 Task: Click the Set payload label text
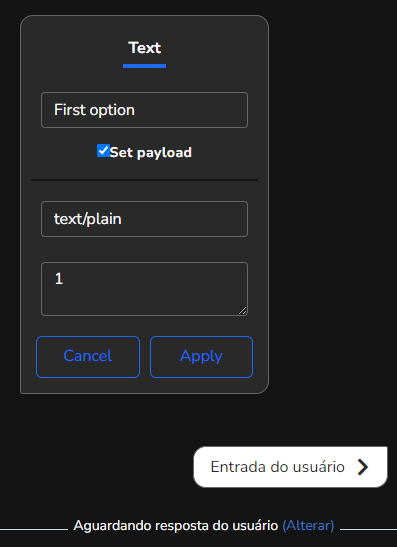pyautogui.click(x=151, y=152)
